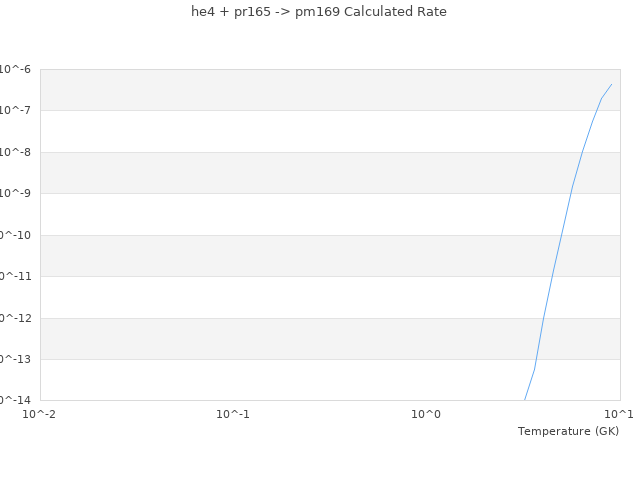The height and width of the screenshot is (480, 640).
Task: Click the 10^-8 y-axis tick label
Action: [x=15, y=152]
